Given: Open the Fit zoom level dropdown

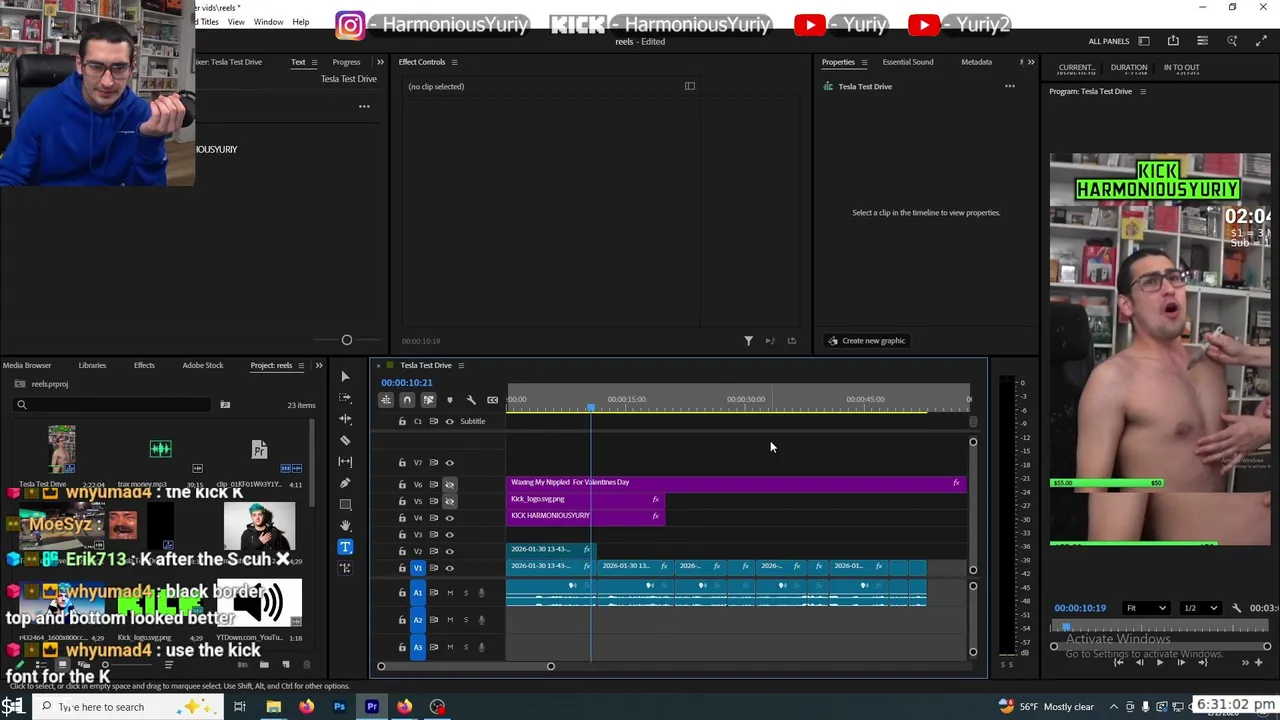Looking at the screenshot, I should (1145, 608).
